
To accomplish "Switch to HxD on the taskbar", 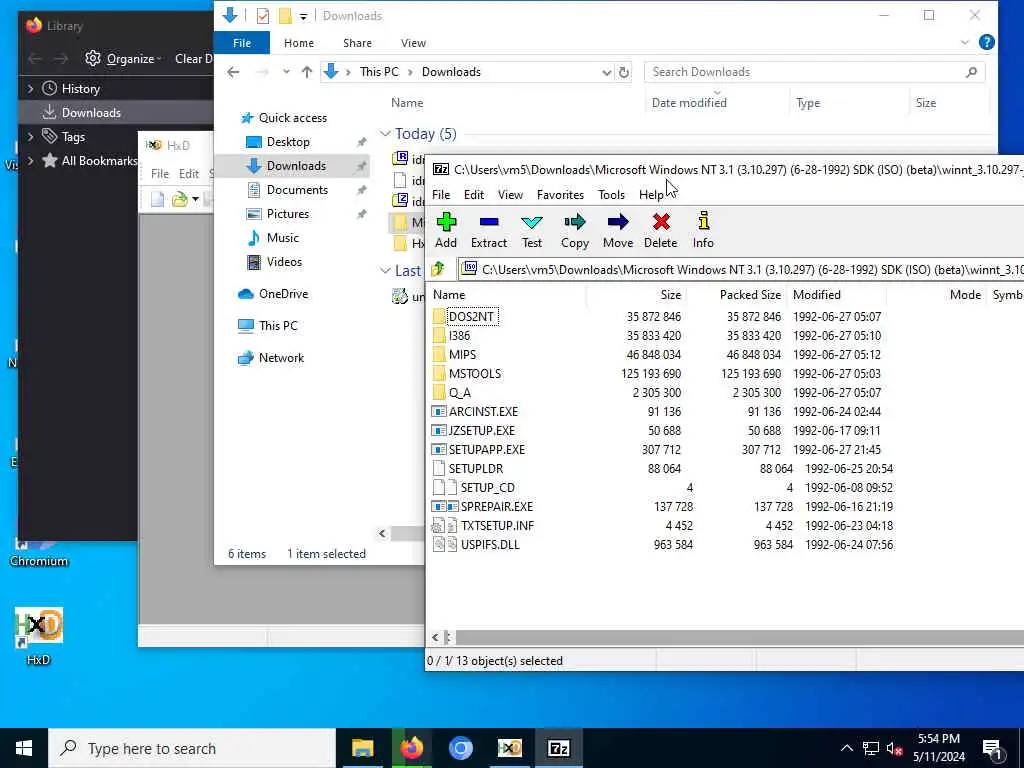I will click(x=509, y=748).
